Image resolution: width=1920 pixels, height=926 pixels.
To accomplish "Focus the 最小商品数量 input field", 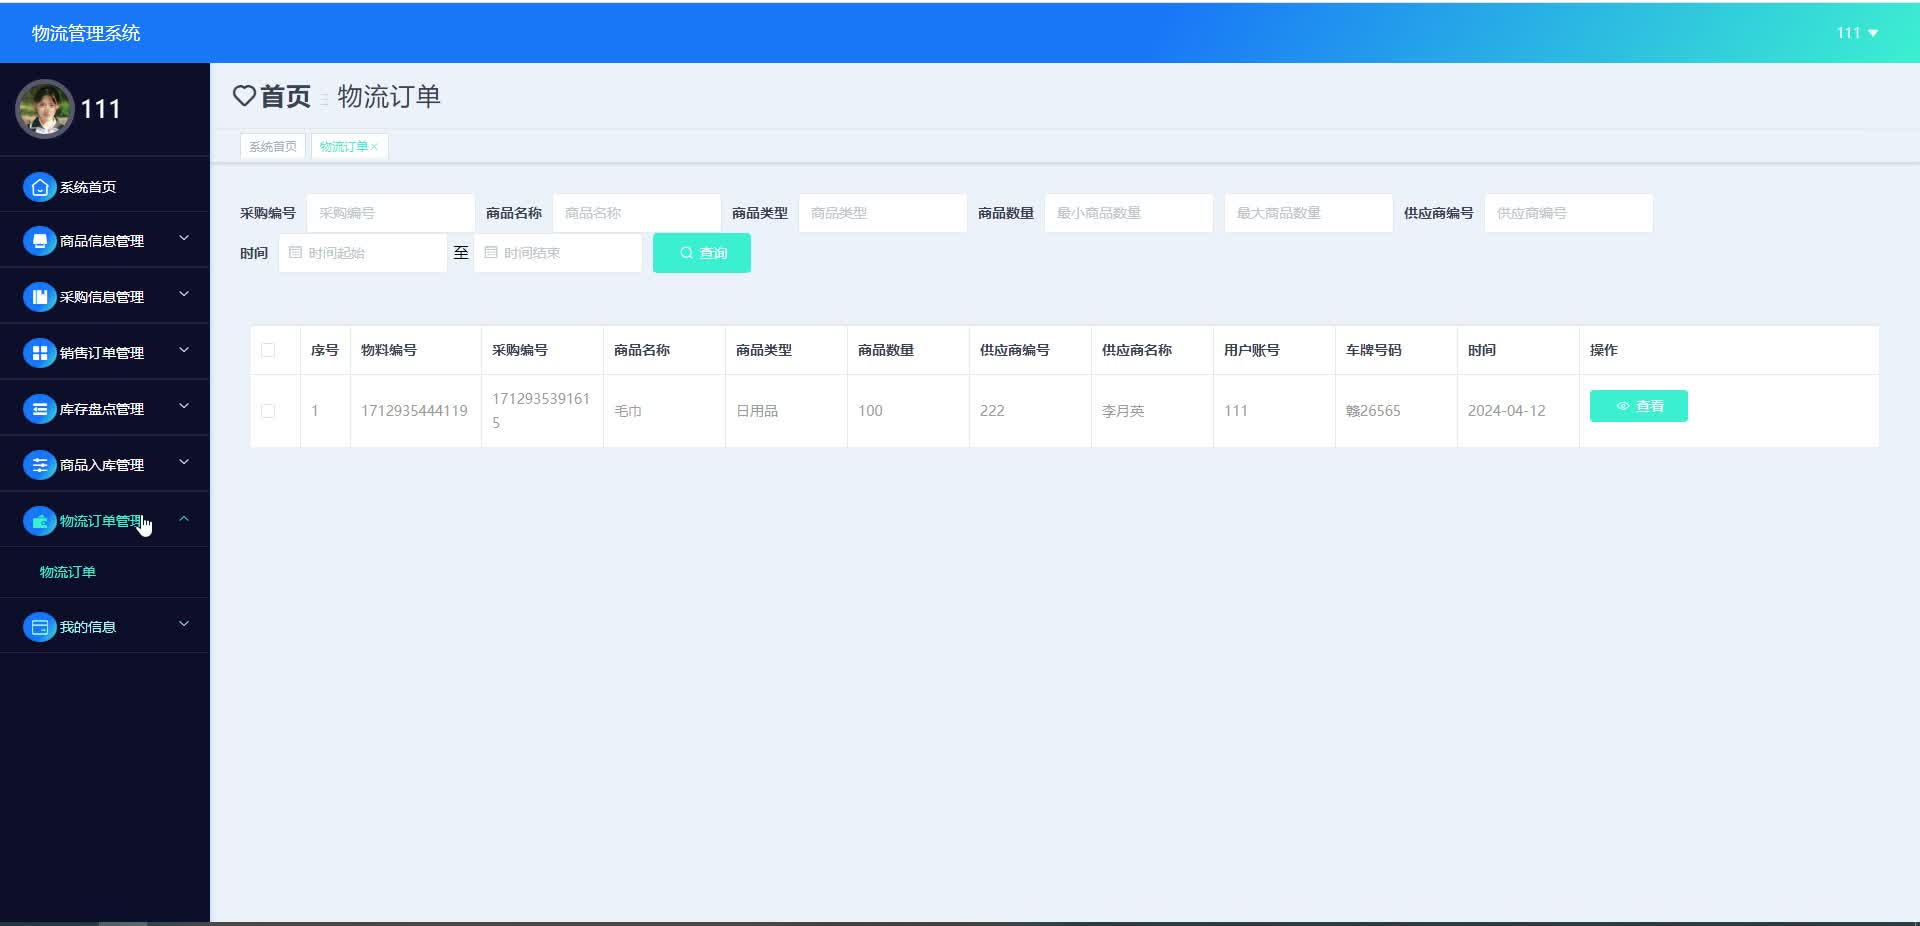I will [x=1129, y=213].
